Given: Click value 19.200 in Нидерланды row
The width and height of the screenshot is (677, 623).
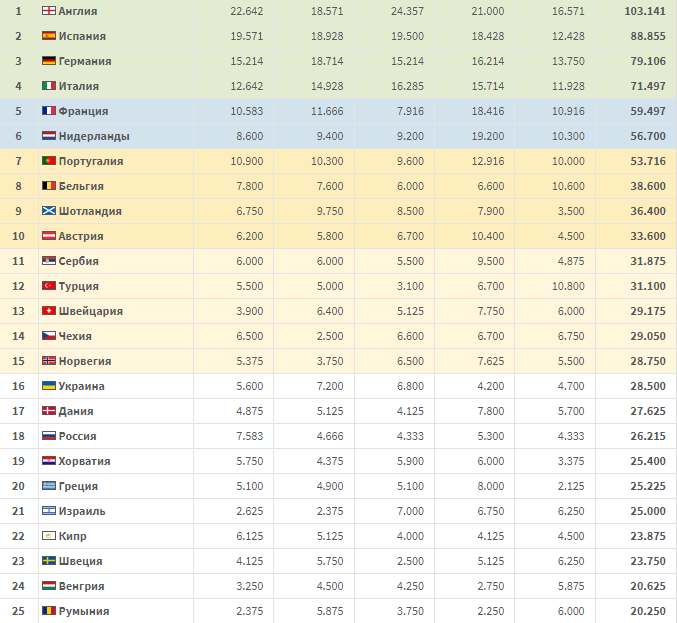Looking at the screenshot, I should click(x=488, y=136).
